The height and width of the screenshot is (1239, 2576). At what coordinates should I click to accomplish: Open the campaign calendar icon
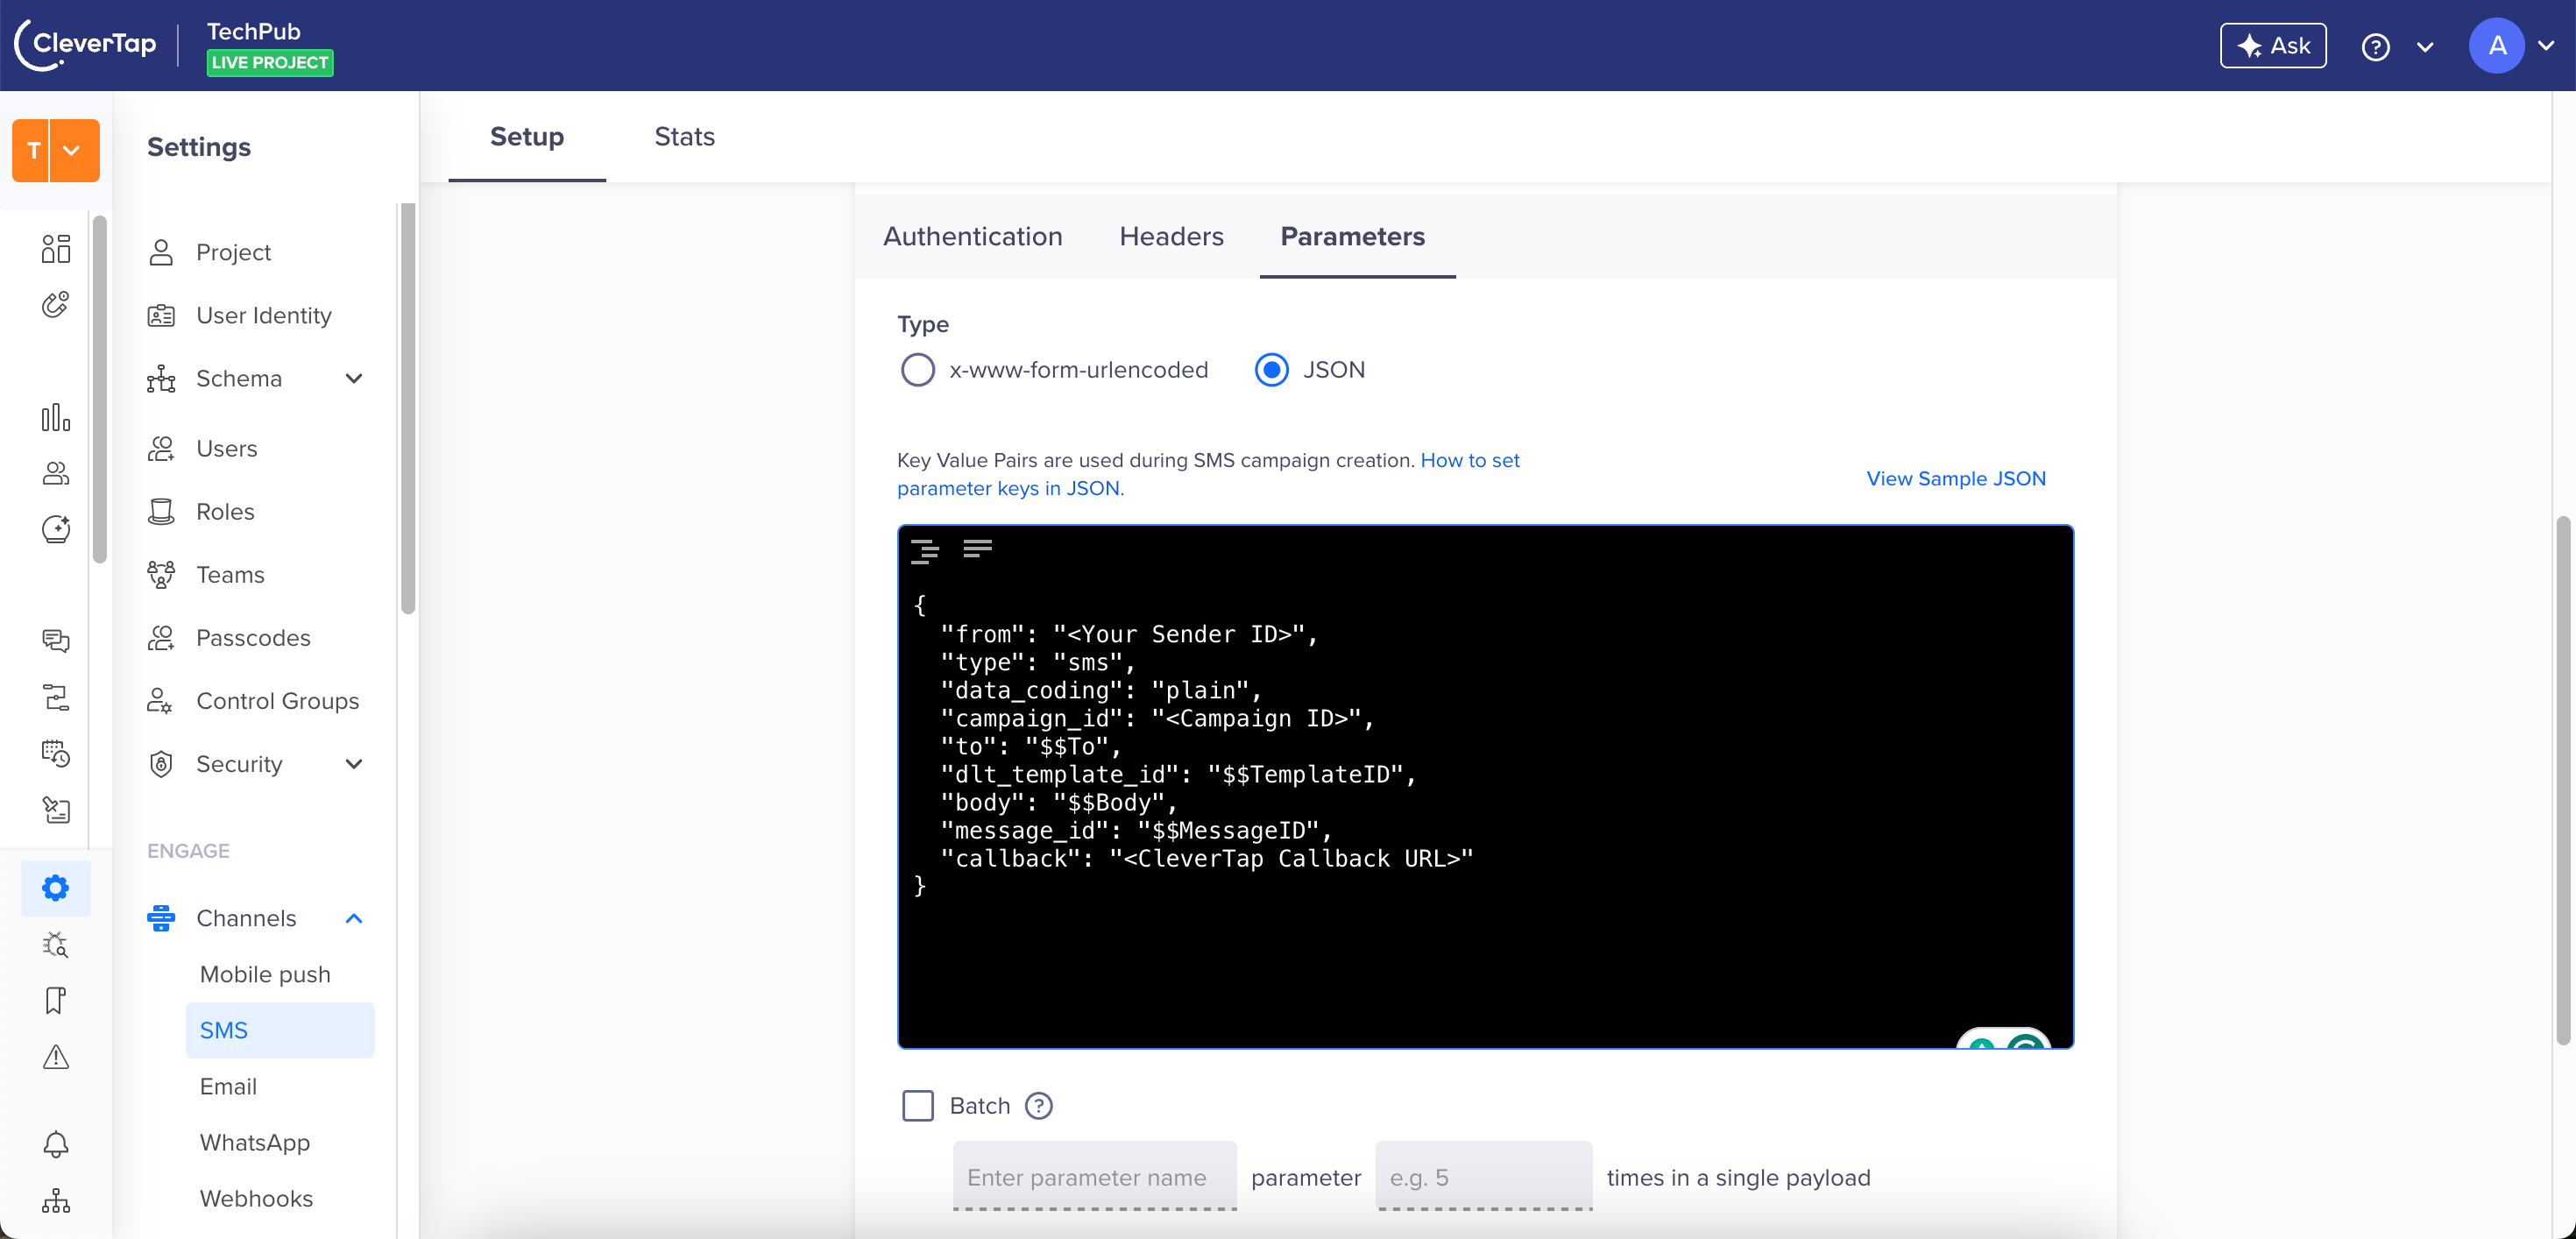coord(56,753)
